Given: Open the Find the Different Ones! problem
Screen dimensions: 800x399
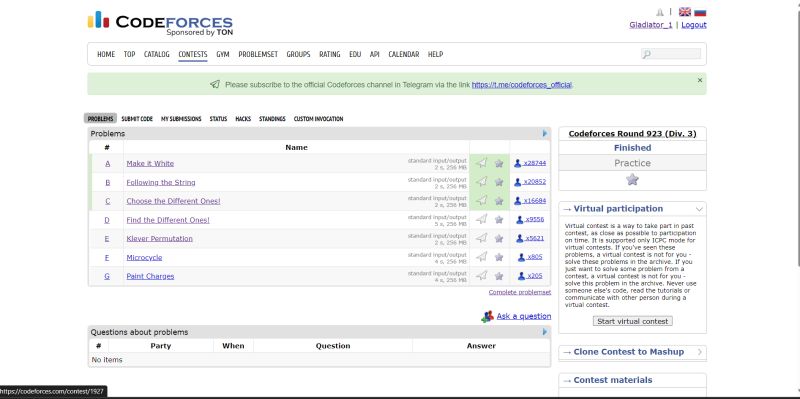Looking at the screenshot, I should tap(168, 220).
